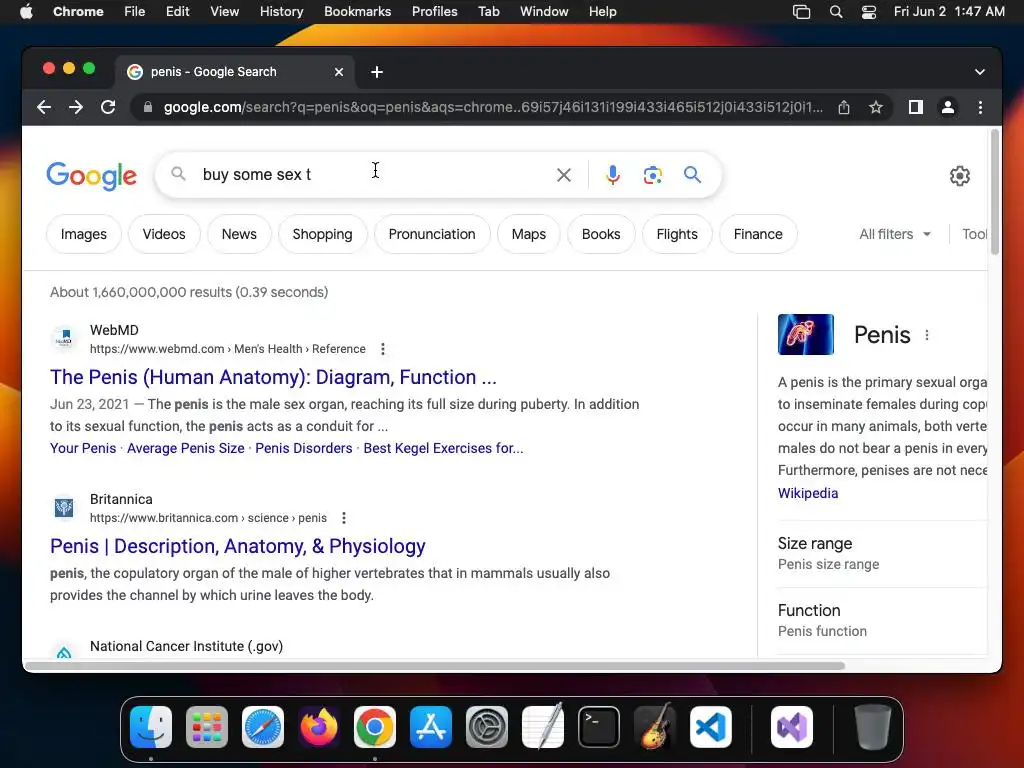This screenshot has width=1024, height=768.
Task: Expand the tab search chevron
Action: (980, 72)
